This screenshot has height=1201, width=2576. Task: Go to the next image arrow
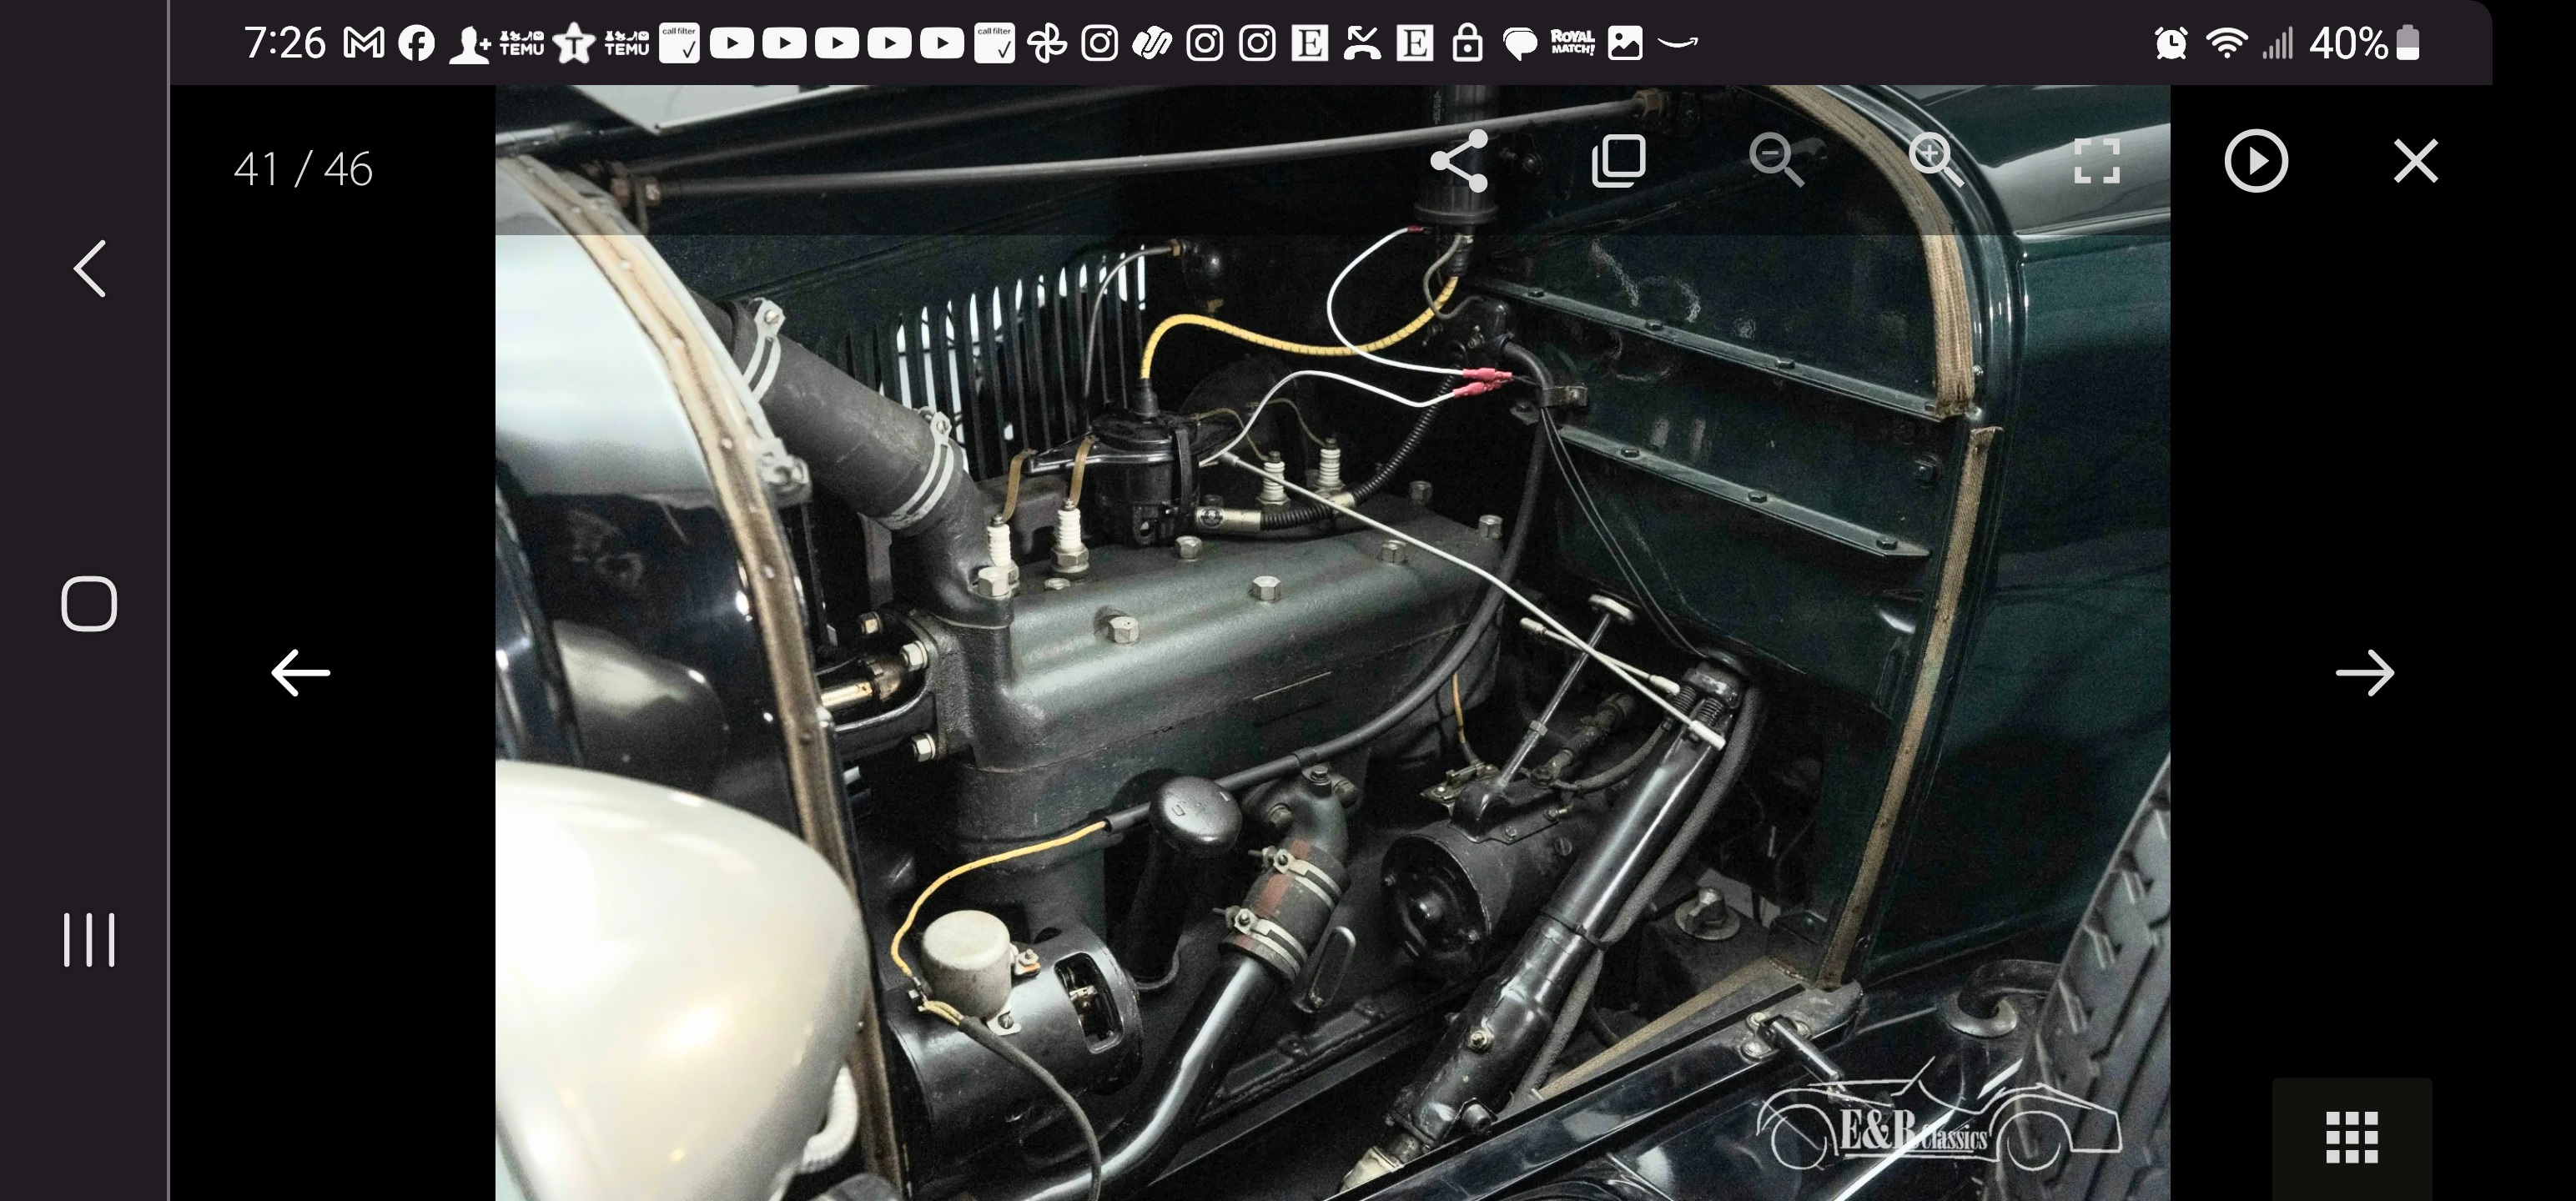(x=2364, y=673)
